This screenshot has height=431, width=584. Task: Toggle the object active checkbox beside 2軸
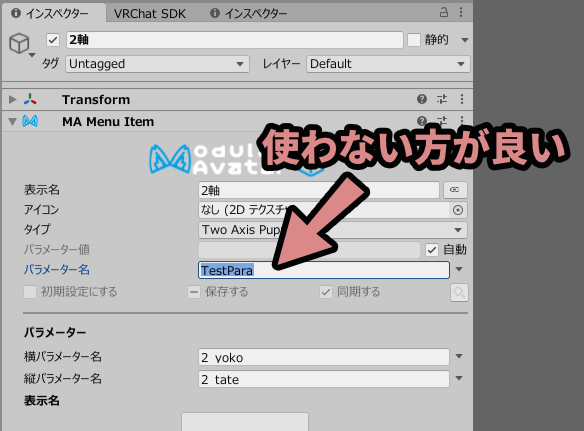pos(53,40)
